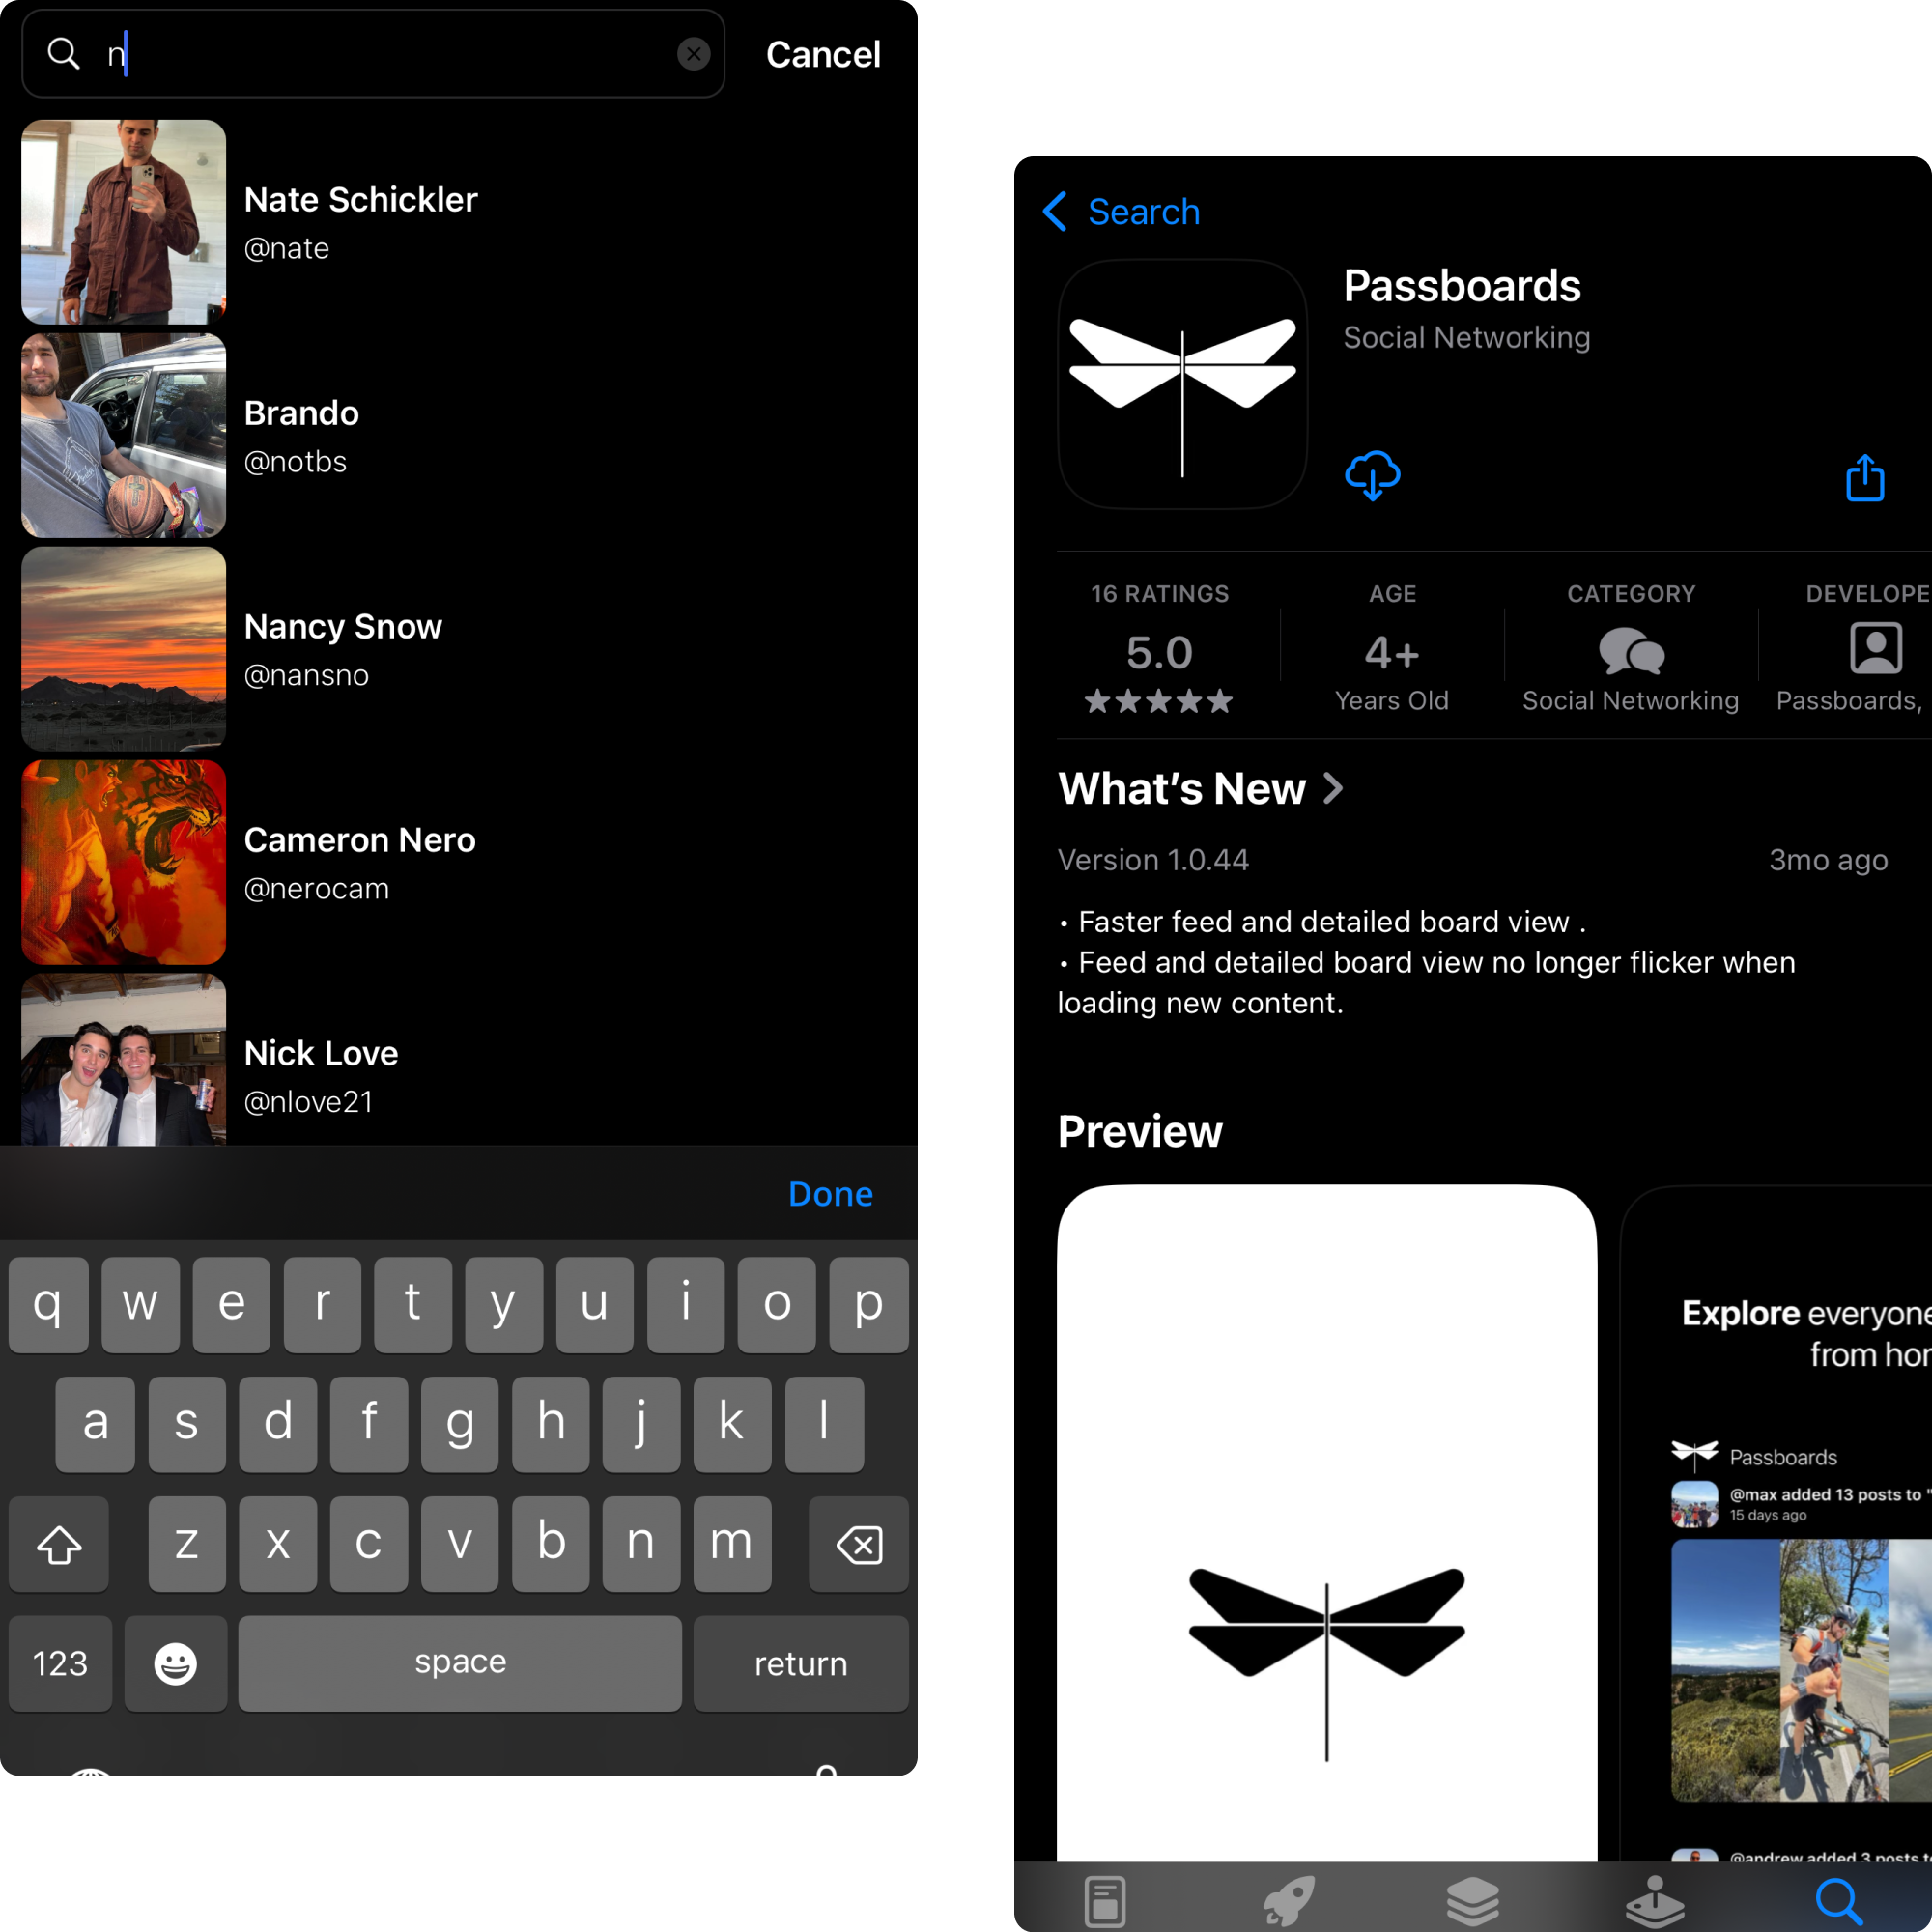Open the Today tab in App Store
1932x1932 pixels.
coord(1105,1901)
